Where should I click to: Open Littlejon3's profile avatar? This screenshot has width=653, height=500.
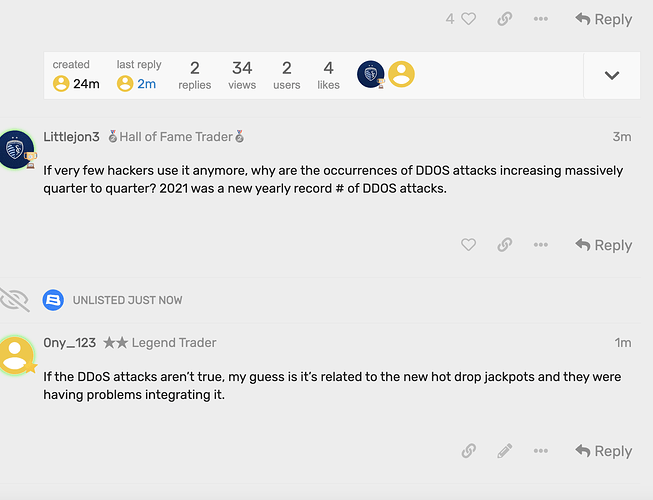(x=16, y=151)
